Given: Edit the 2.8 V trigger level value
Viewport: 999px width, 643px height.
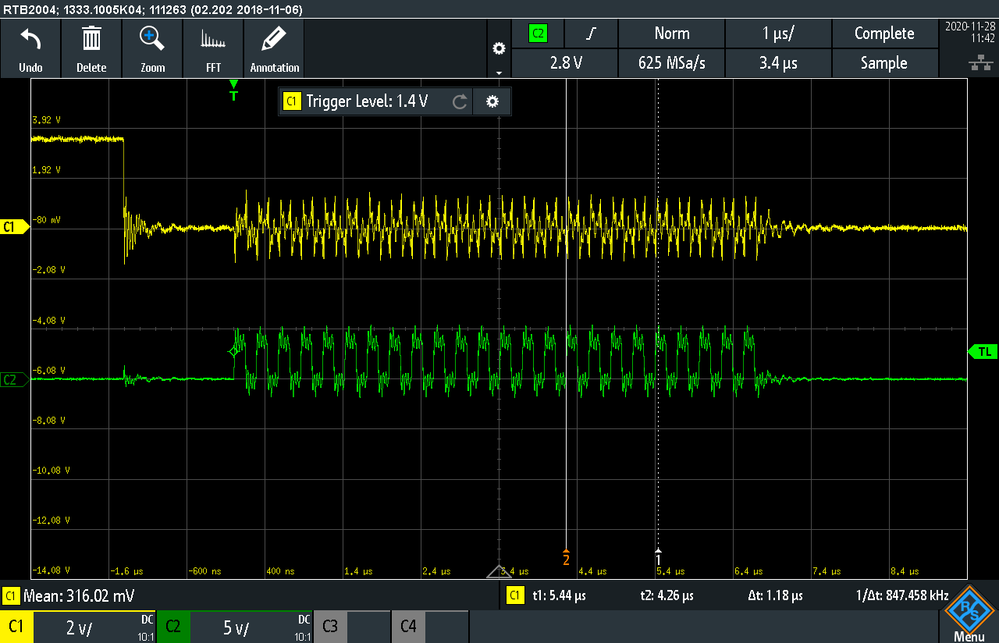Looking at the screenshot, I should pyautogui.click(x=565, y=63).
